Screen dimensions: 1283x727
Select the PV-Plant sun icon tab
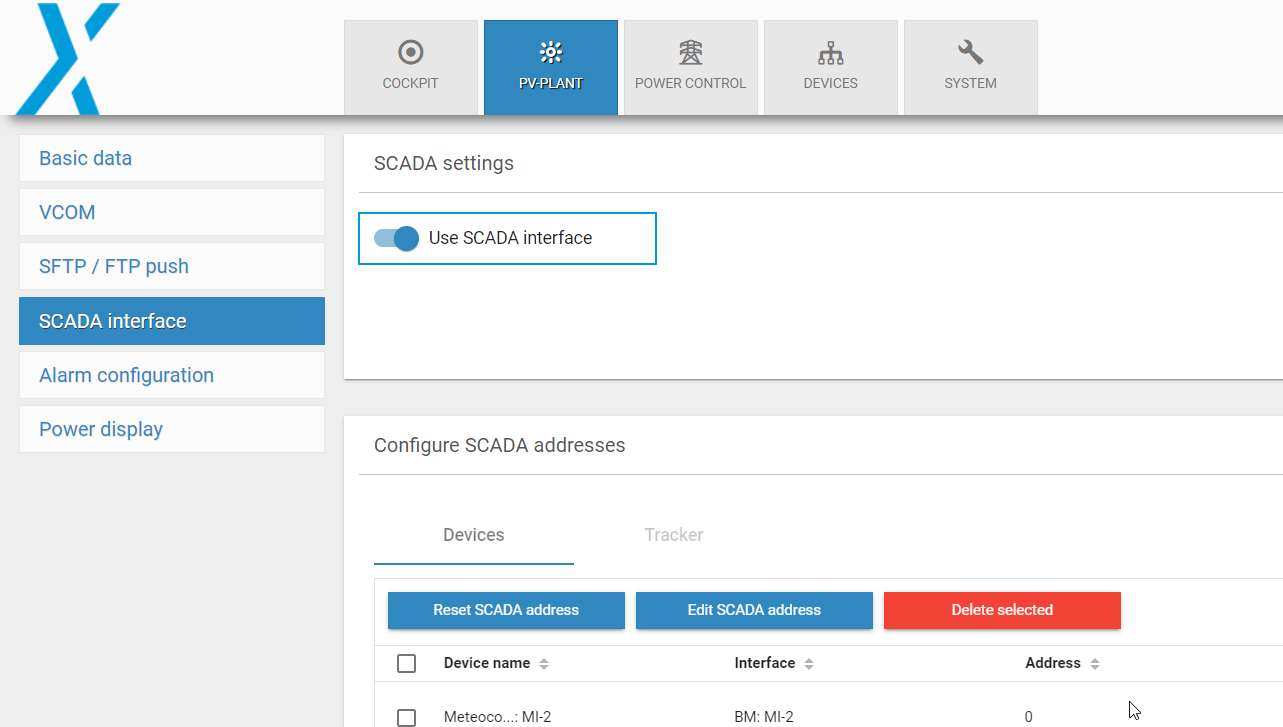[x=550, y=67]
